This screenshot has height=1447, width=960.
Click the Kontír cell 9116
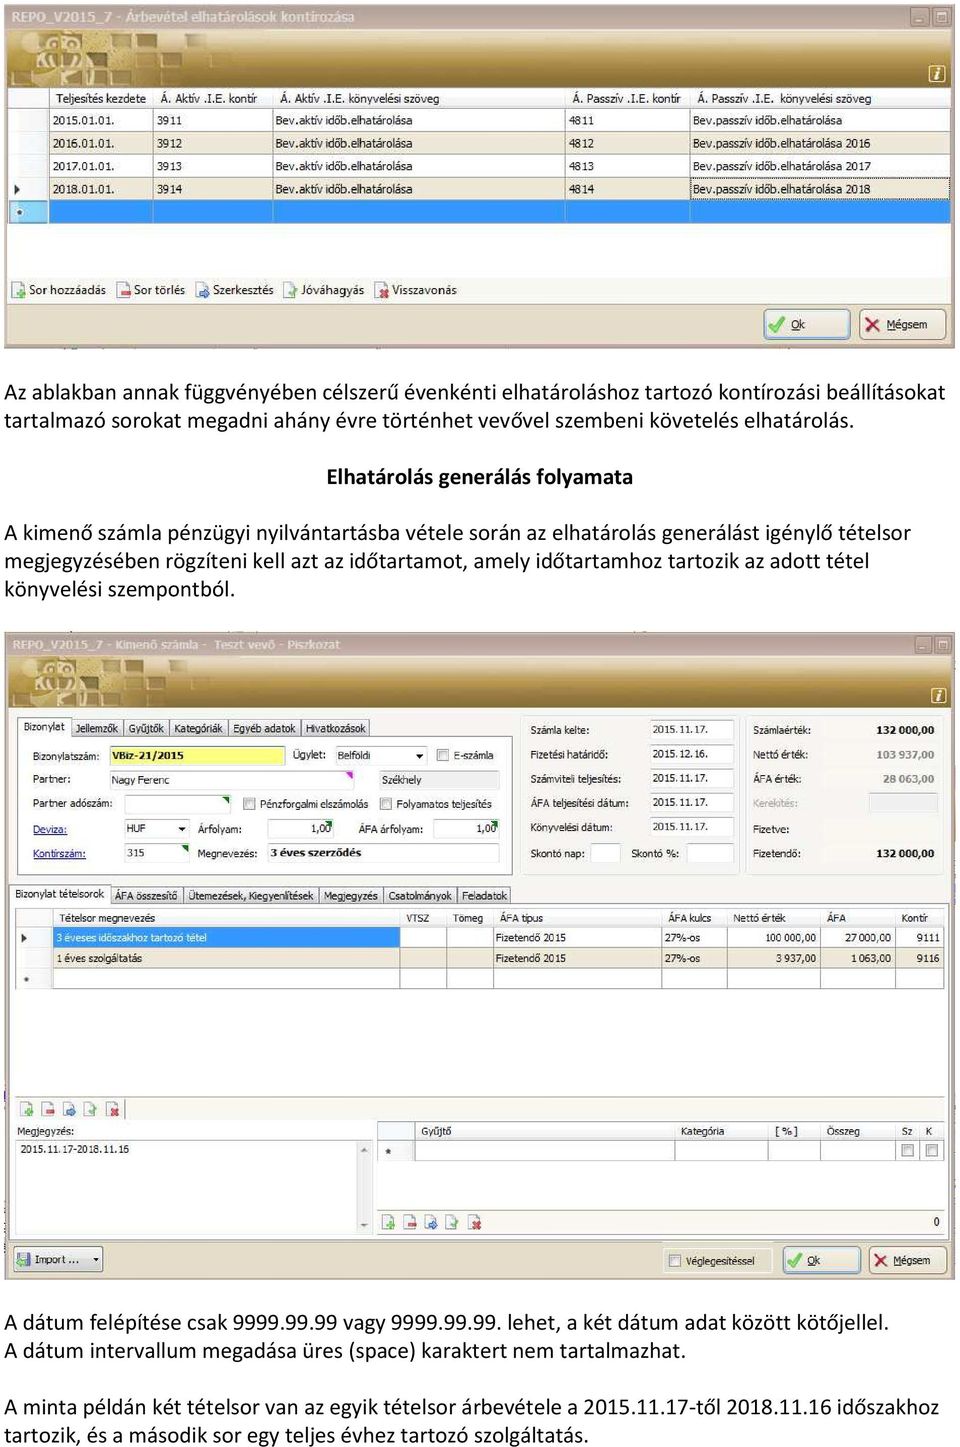pyautogui.click(x=921, y=958)
